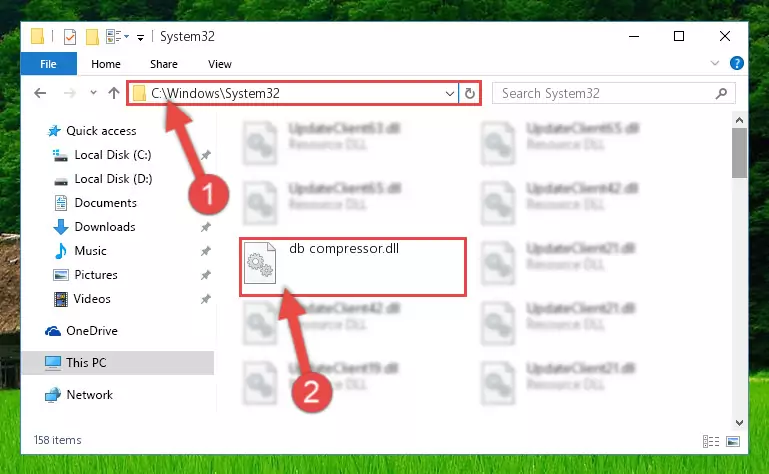Open recent locations dropdown arrow
The image size is (769, 474).
click(93, 92)
